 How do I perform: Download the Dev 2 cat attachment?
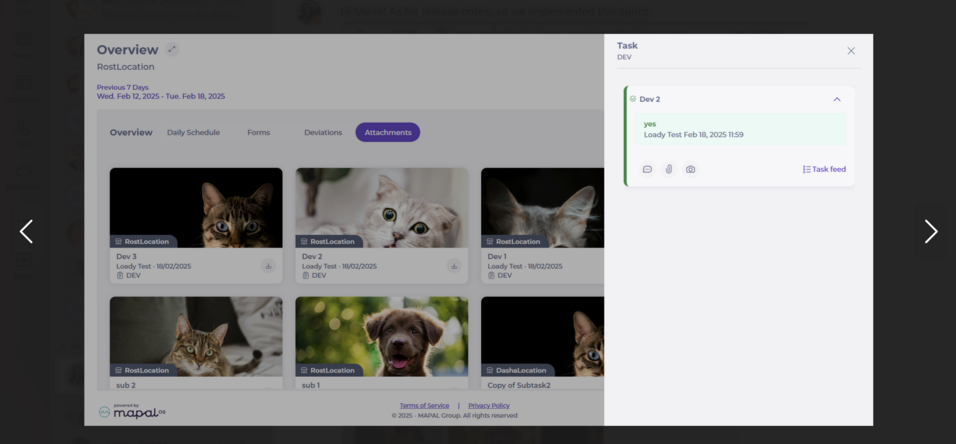pos(454,266)
